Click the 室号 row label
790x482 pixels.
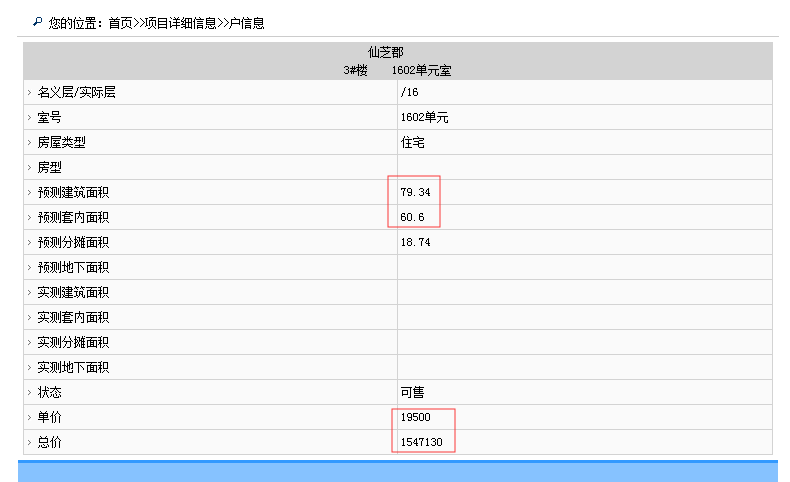[x=49, y=117]
